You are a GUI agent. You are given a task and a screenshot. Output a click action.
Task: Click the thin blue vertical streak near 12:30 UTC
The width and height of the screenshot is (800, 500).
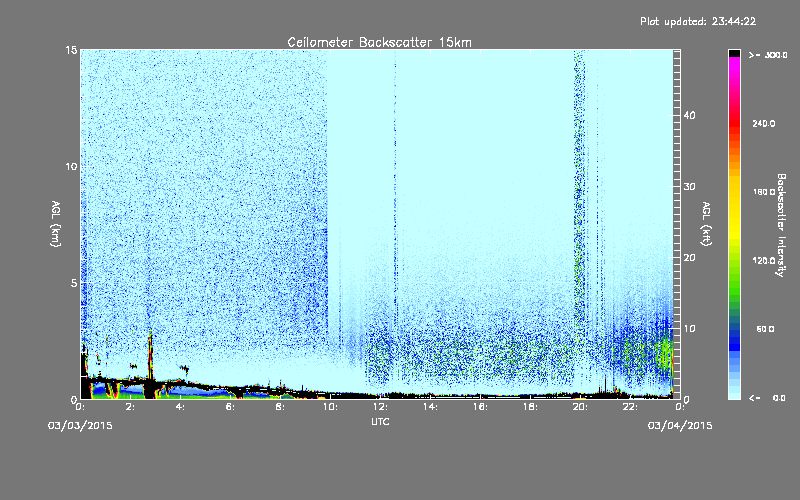pyautogui.click(x=395, y=189)
